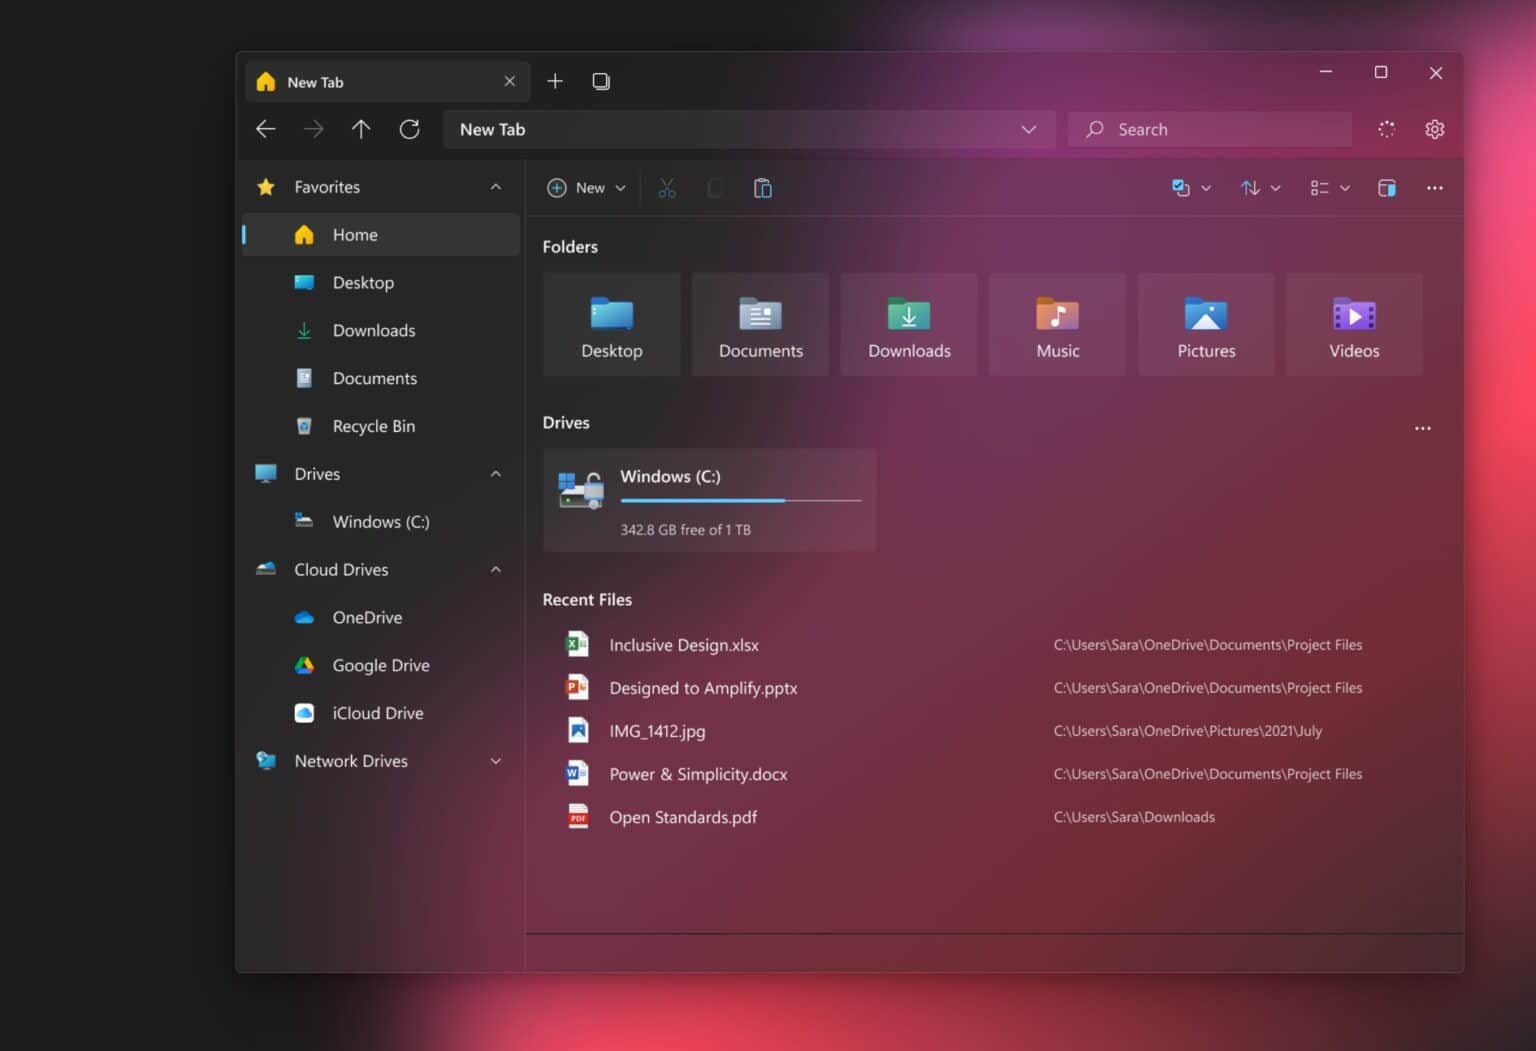Add a new tab with plus icon
1536x1051 pixels.
(x=555, y=81)
